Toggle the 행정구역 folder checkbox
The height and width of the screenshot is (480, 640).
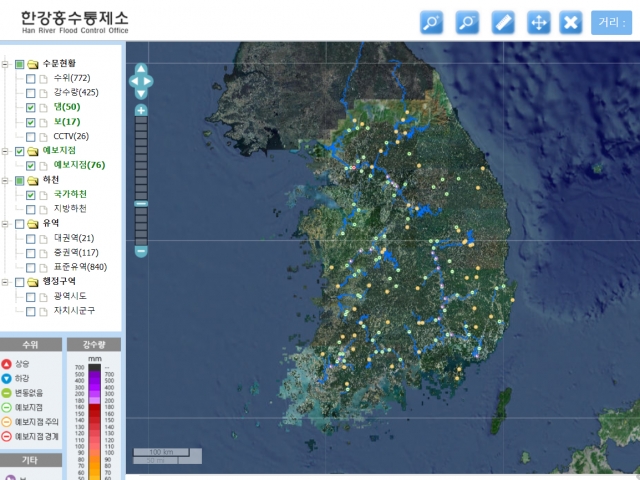click(x=20, y=282)
